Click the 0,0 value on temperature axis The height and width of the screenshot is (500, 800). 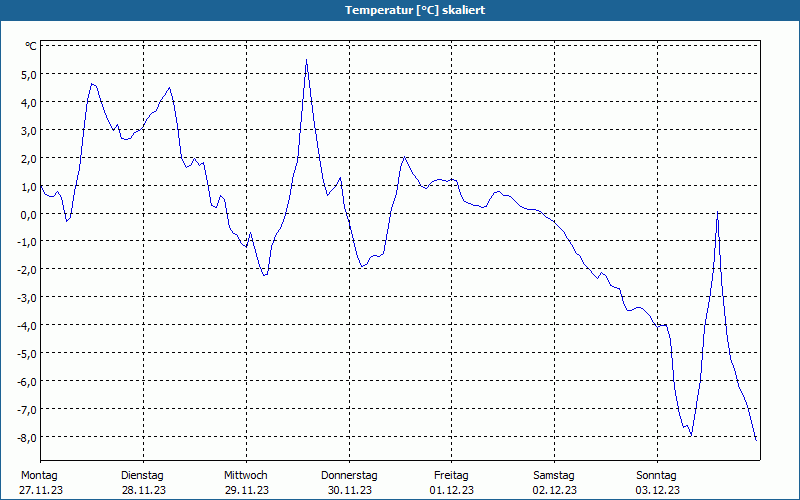click(28, 214)
